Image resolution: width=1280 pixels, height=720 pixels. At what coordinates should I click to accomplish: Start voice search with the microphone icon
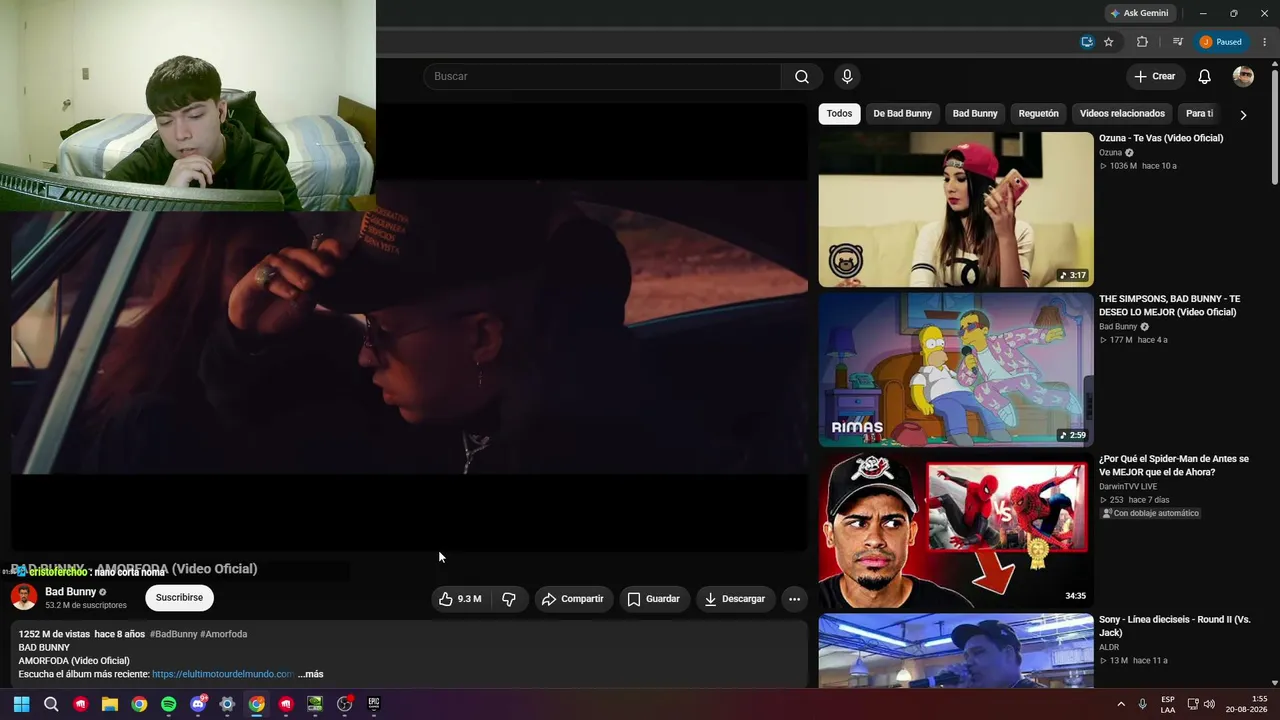(x=847, y=77)
